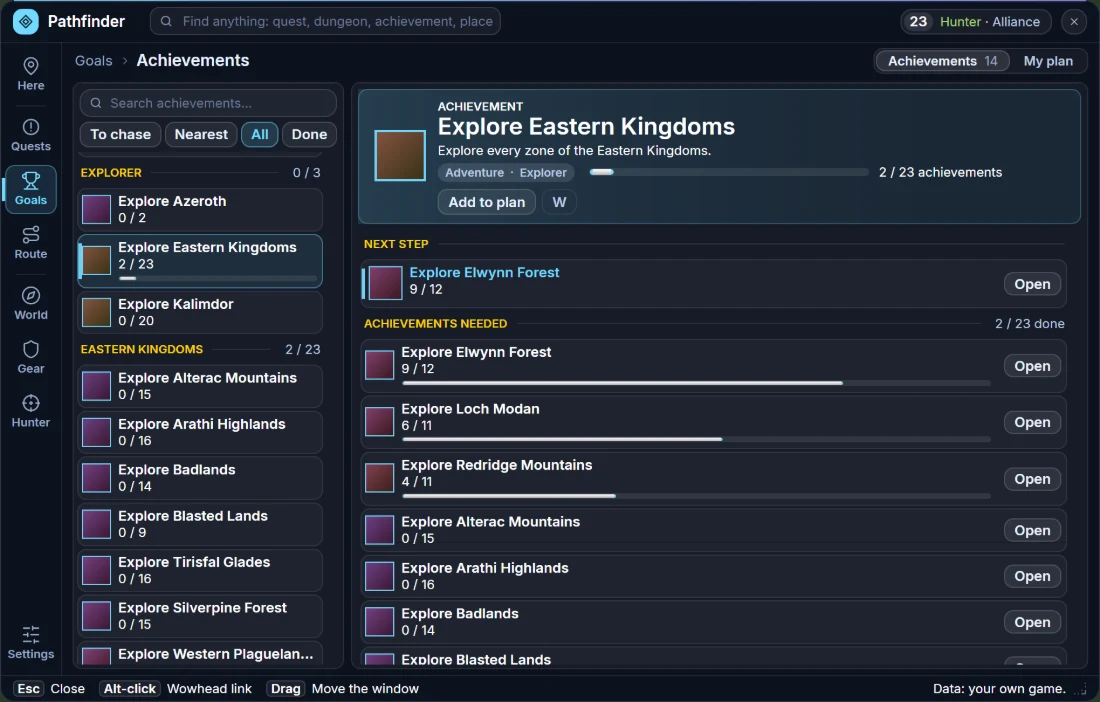Open the Next Step Explore Elwynn Forest

tap(1032, 284)
